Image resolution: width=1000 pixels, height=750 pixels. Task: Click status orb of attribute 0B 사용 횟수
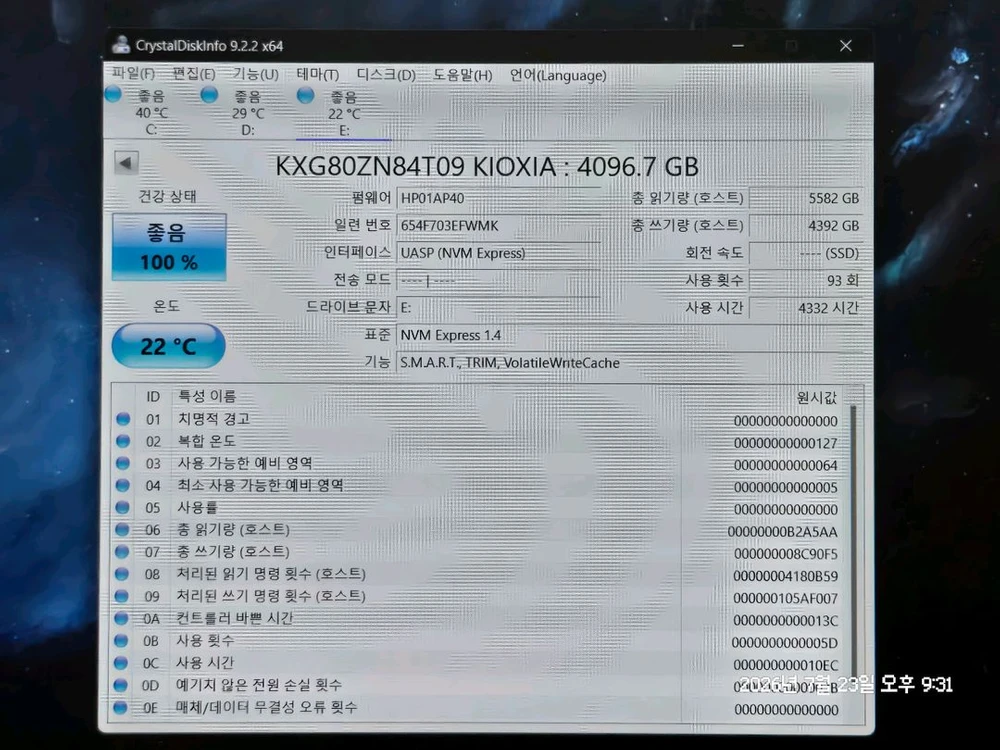pyautogui.click(x=121, y=640)
